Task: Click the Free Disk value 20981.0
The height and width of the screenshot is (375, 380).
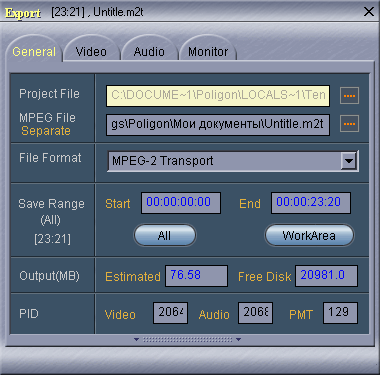Action: pyautogui.click(x=326, y=276)
